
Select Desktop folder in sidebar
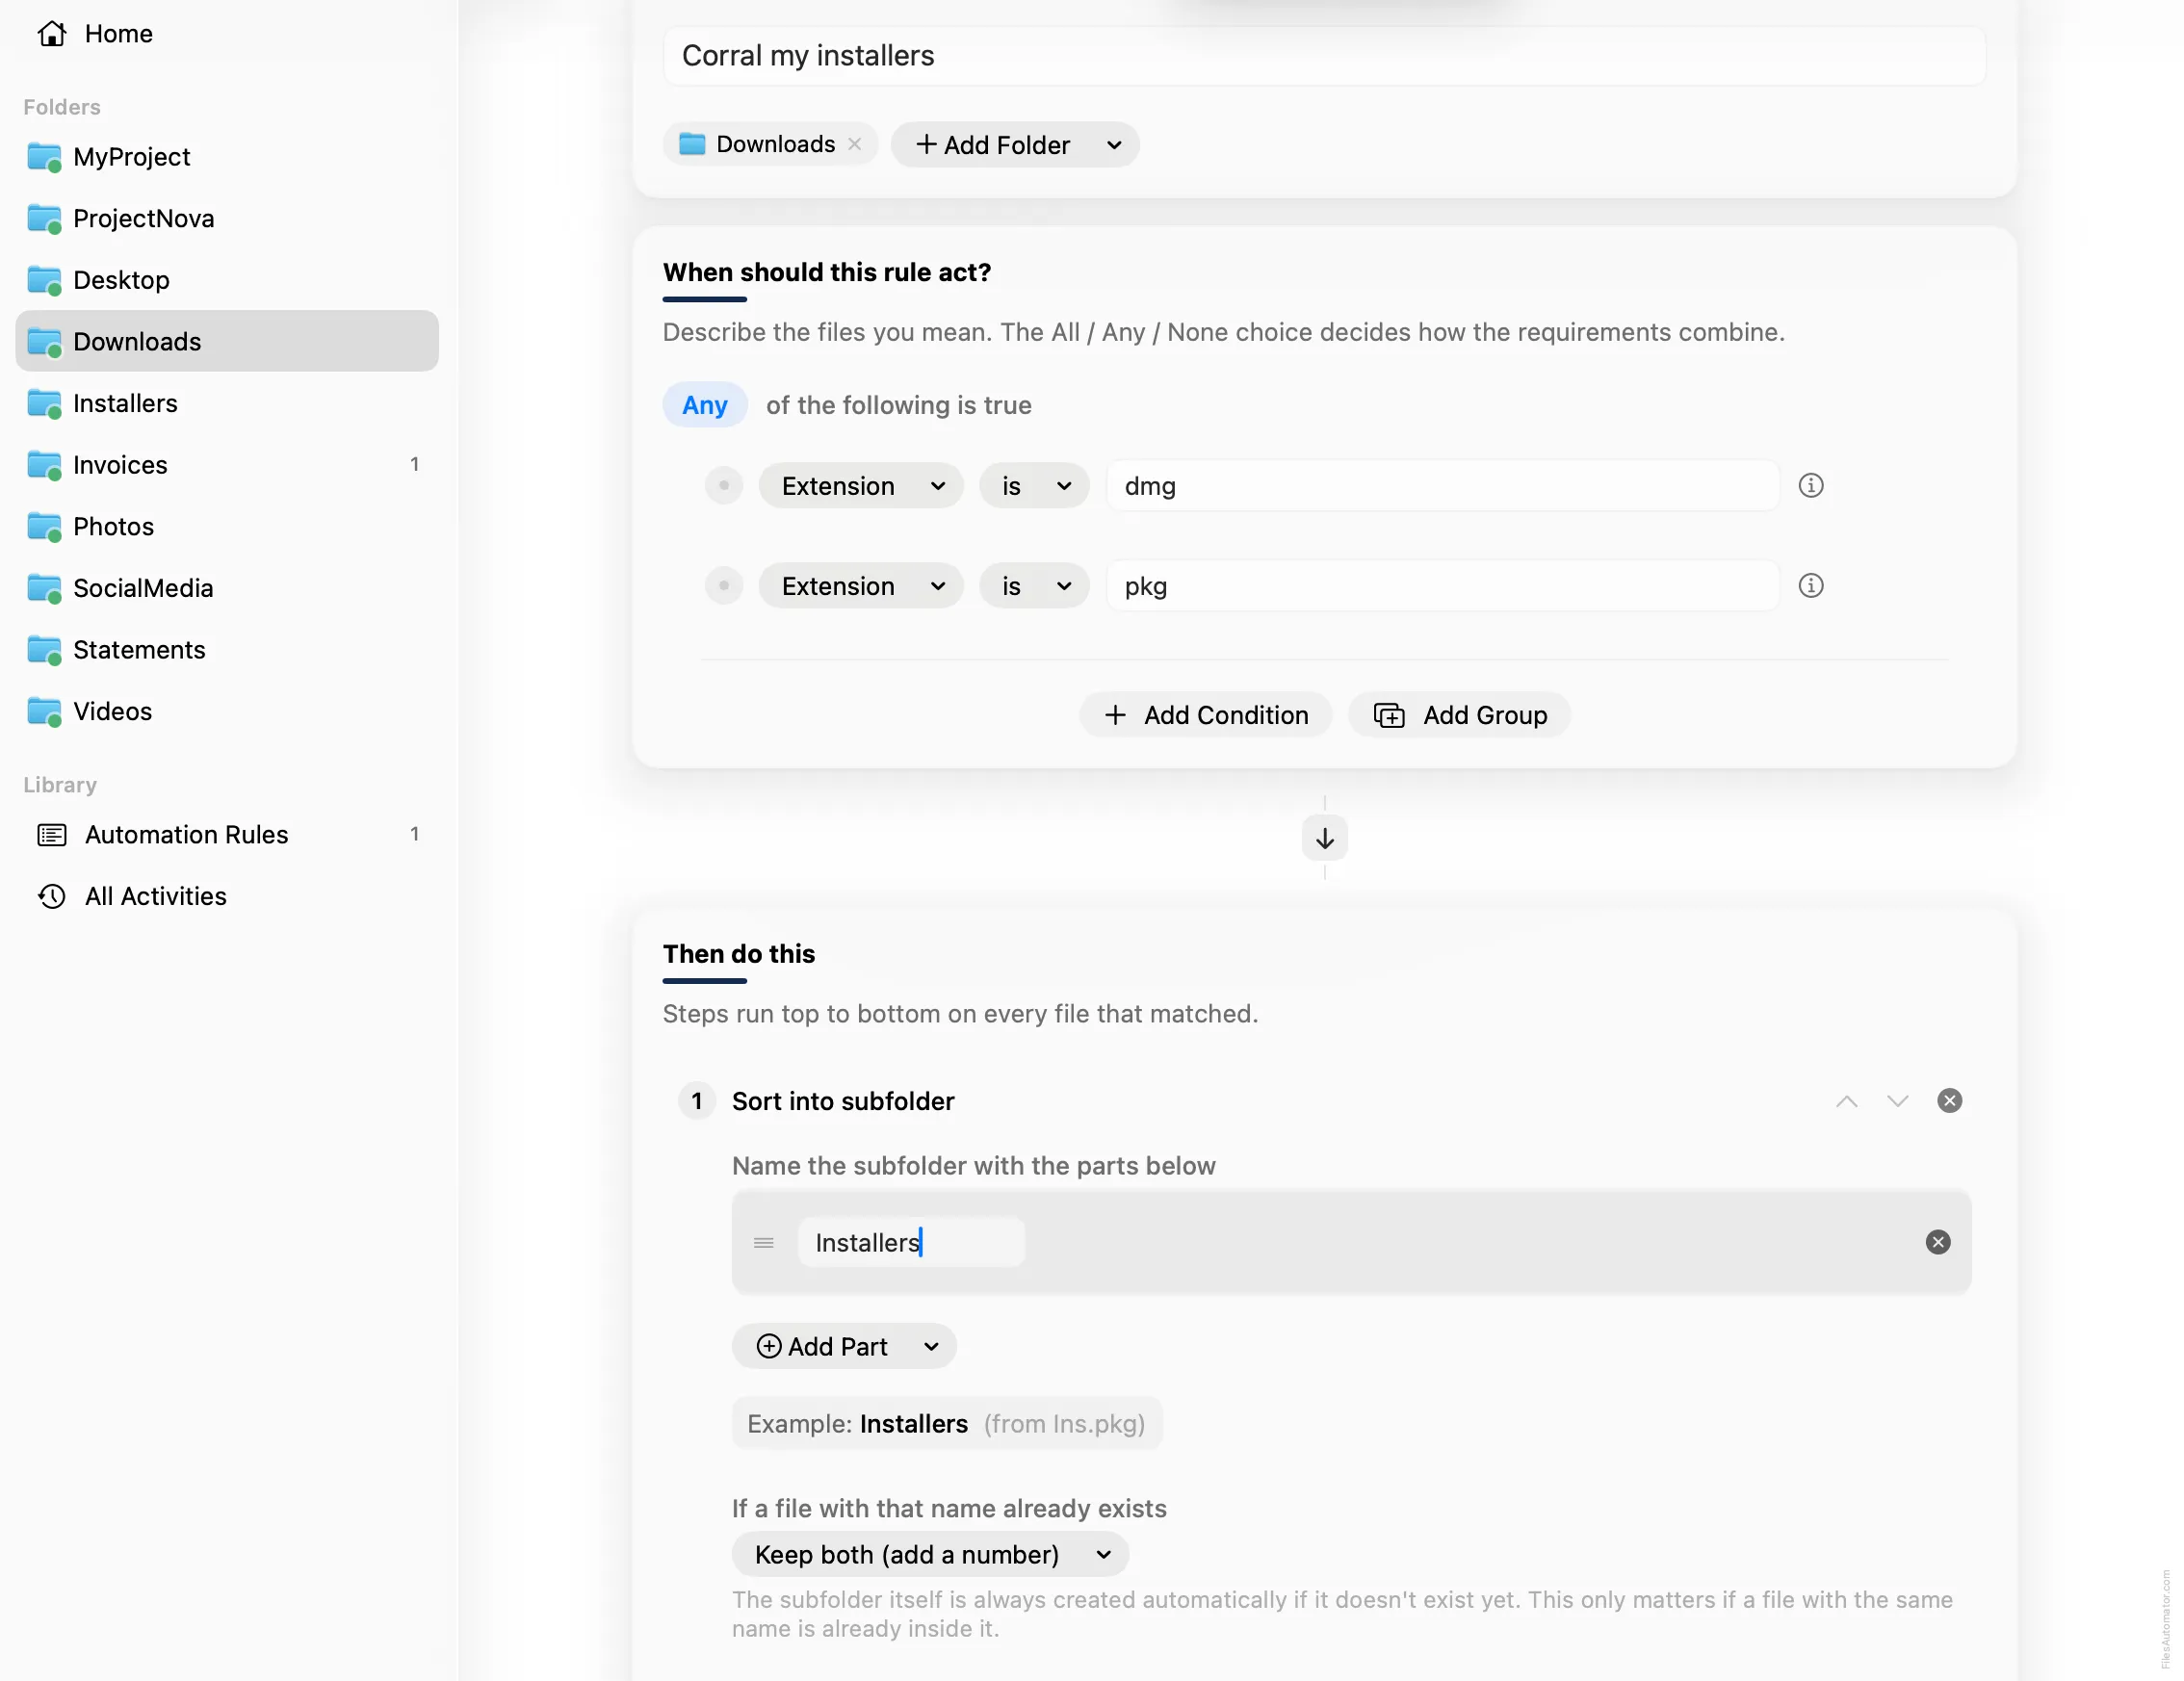(227, 280)
